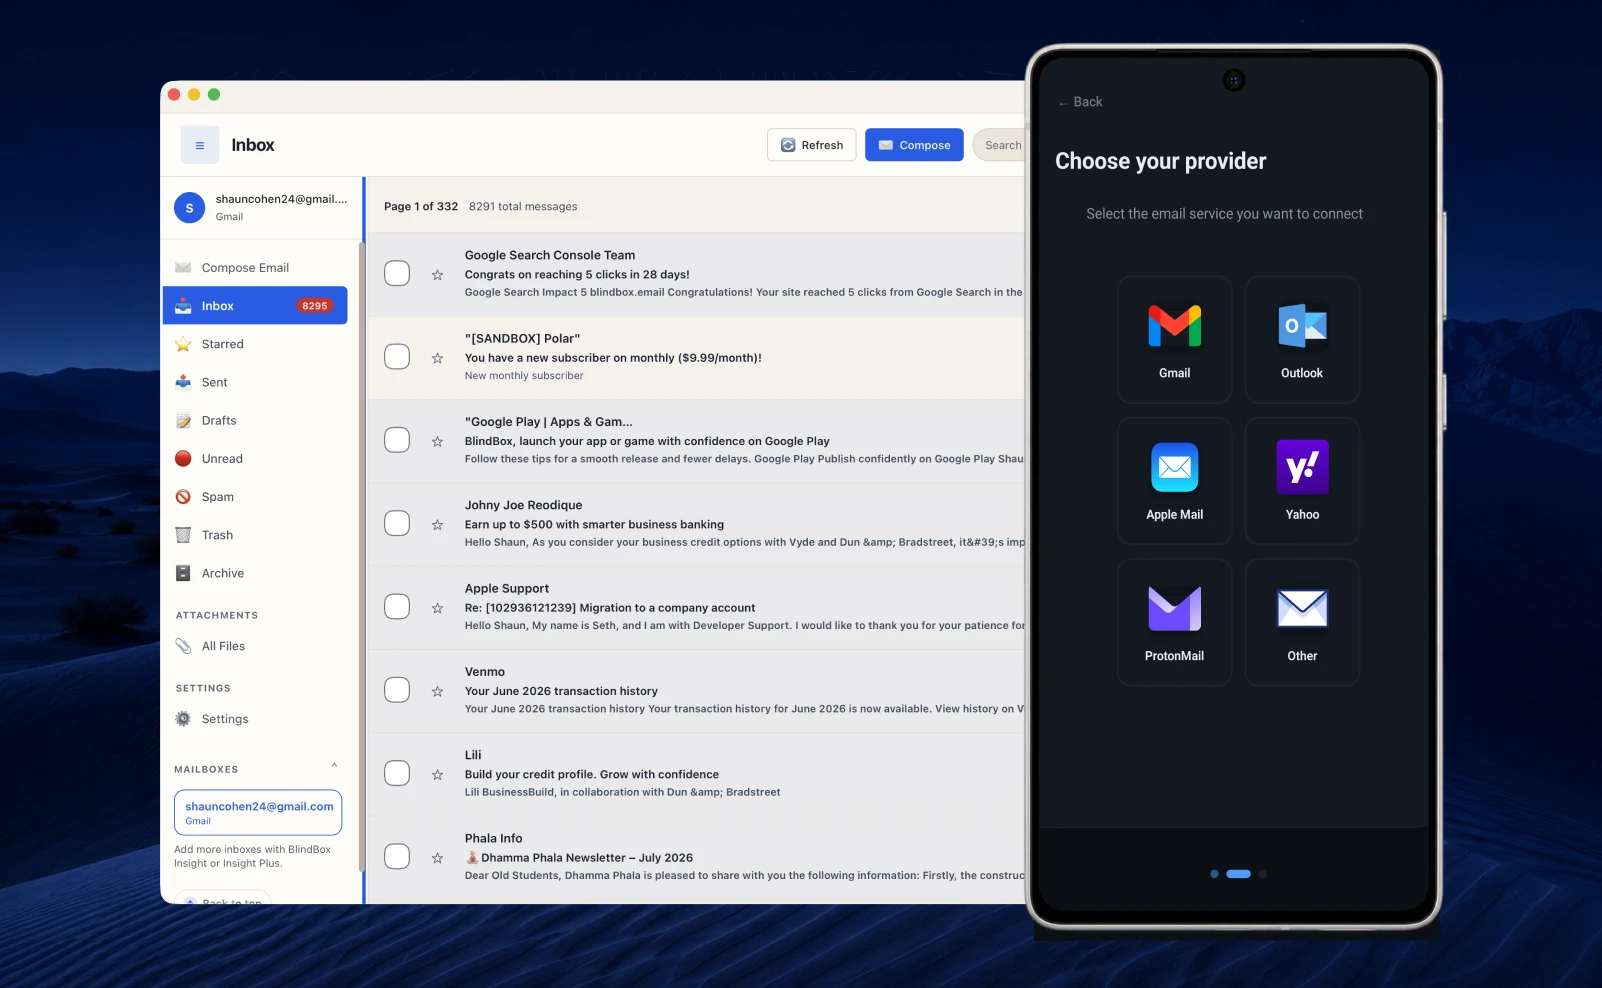
Task: Click the Spam prohibited icon in sidebar
Action: point(183,497)
